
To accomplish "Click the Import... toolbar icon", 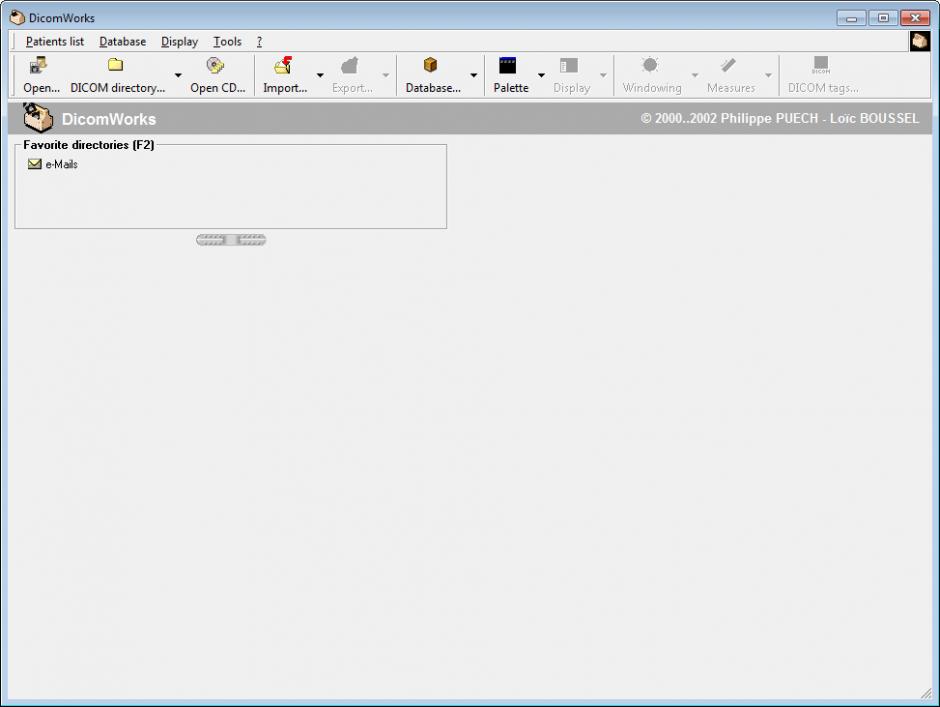I will (283, 65).
